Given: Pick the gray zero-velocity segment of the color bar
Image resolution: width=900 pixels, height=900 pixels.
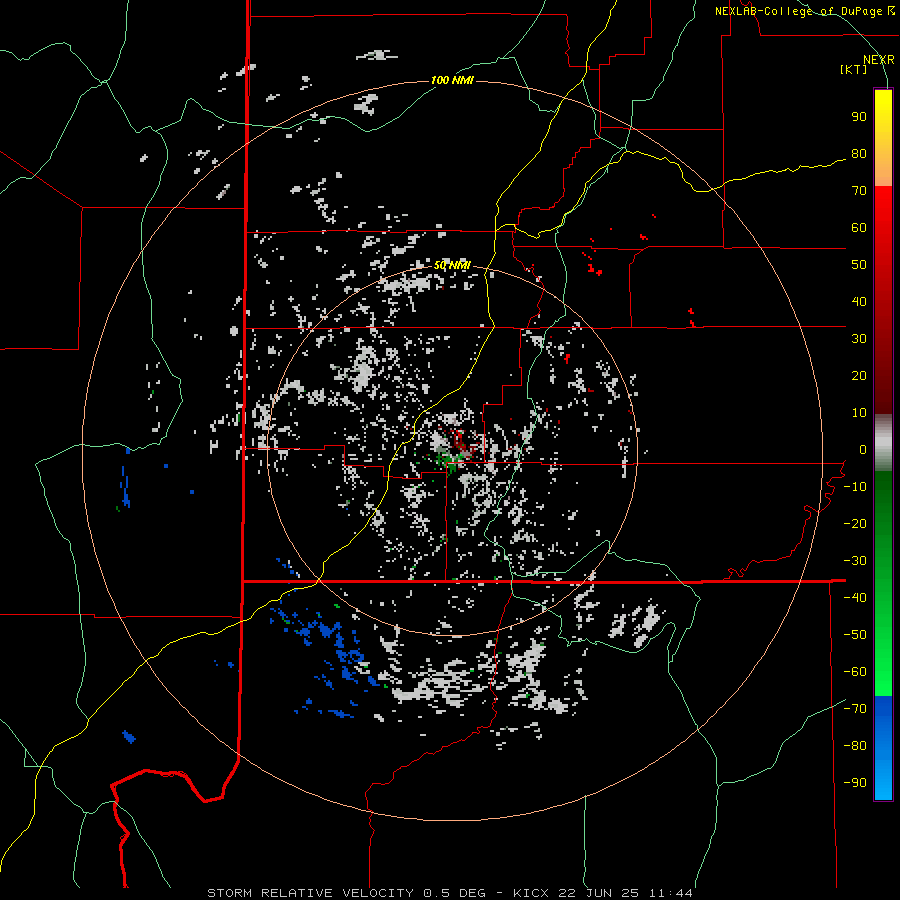Looking at the screenshot, I should [x=883, y=443].
